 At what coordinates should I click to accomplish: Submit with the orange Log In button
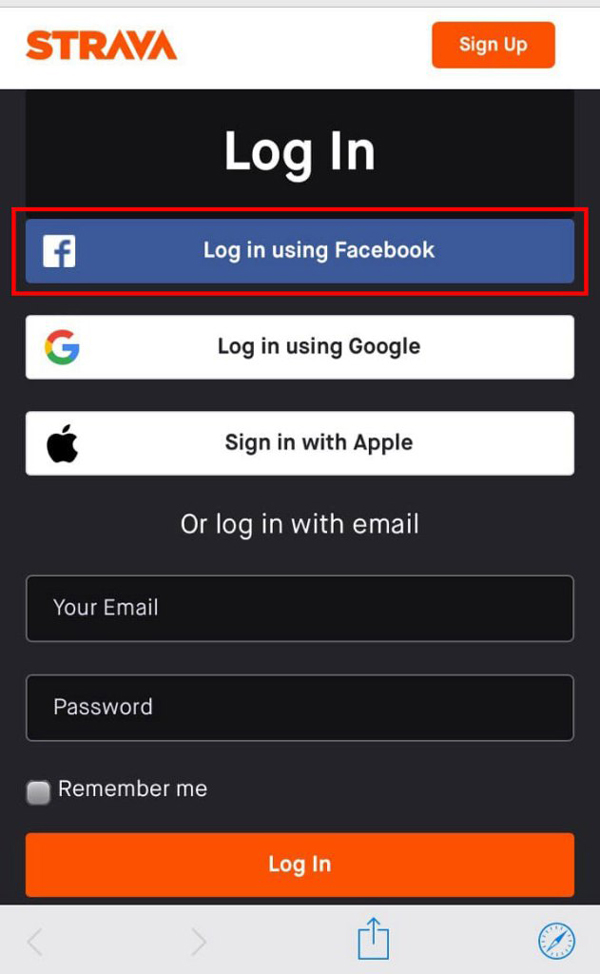[299, 865]
